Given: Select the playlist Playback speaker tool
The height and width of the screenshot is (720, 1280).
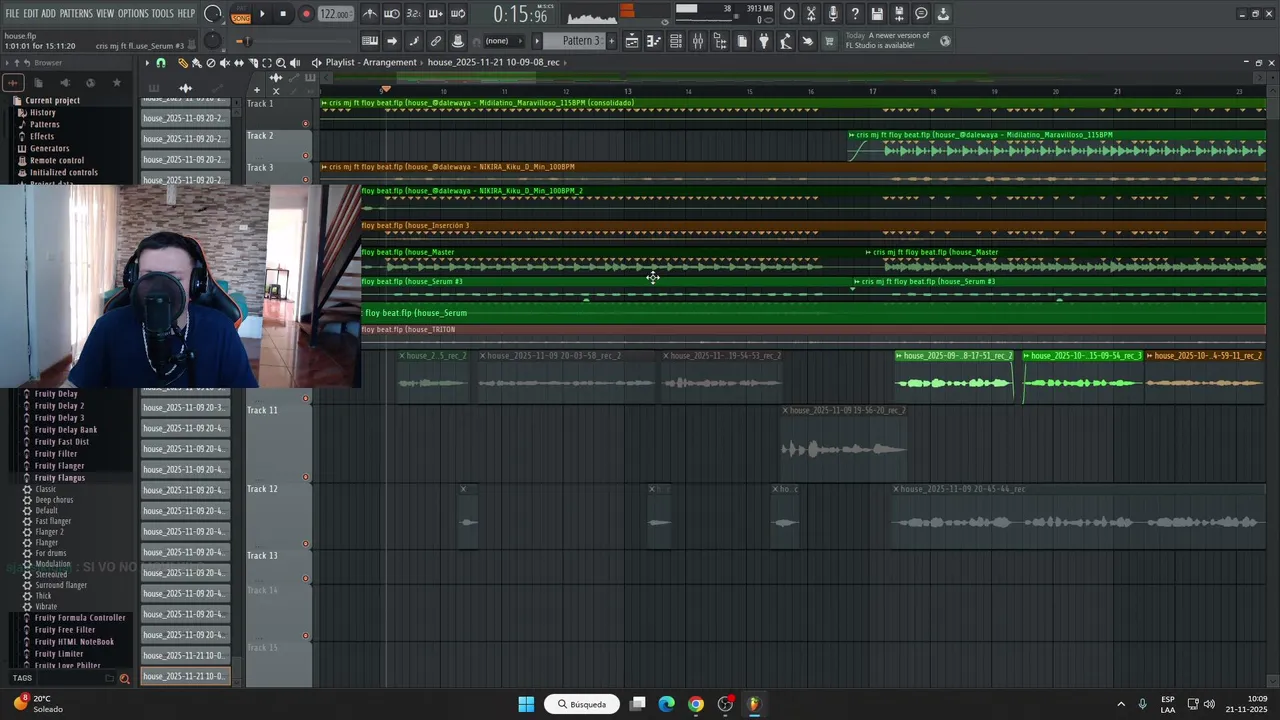Looking at the screenshot, I should (x=295, y=62).
